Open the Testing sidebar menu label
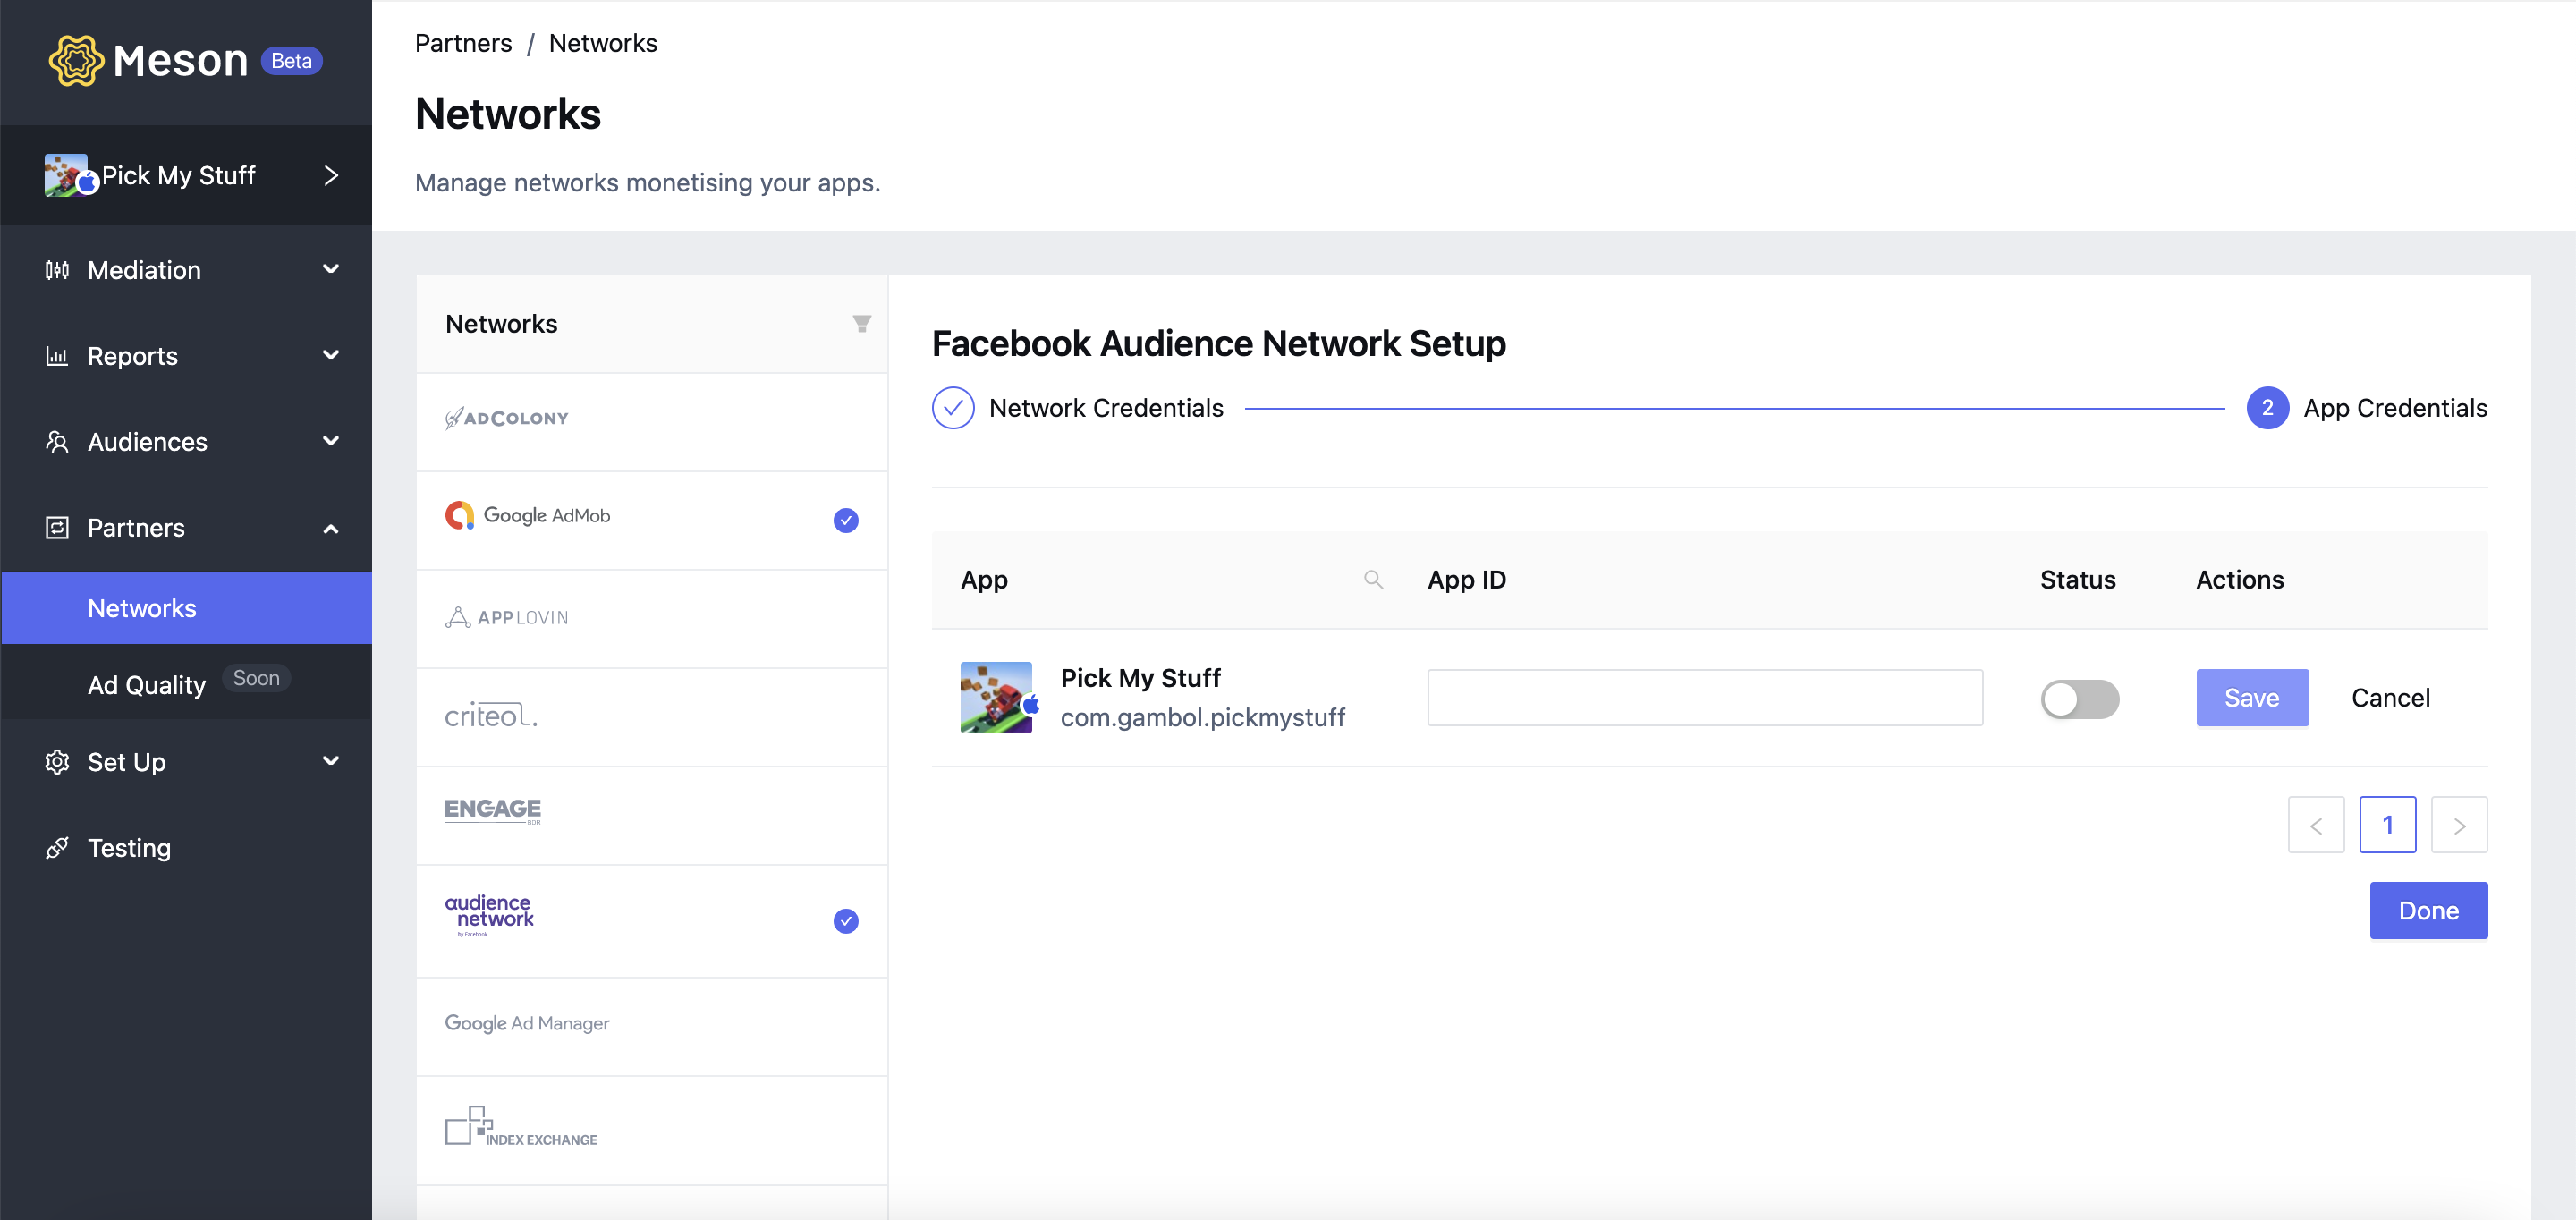This screenshot has height=1220, width=2576. pyautogui.click(x=129, y=848)
